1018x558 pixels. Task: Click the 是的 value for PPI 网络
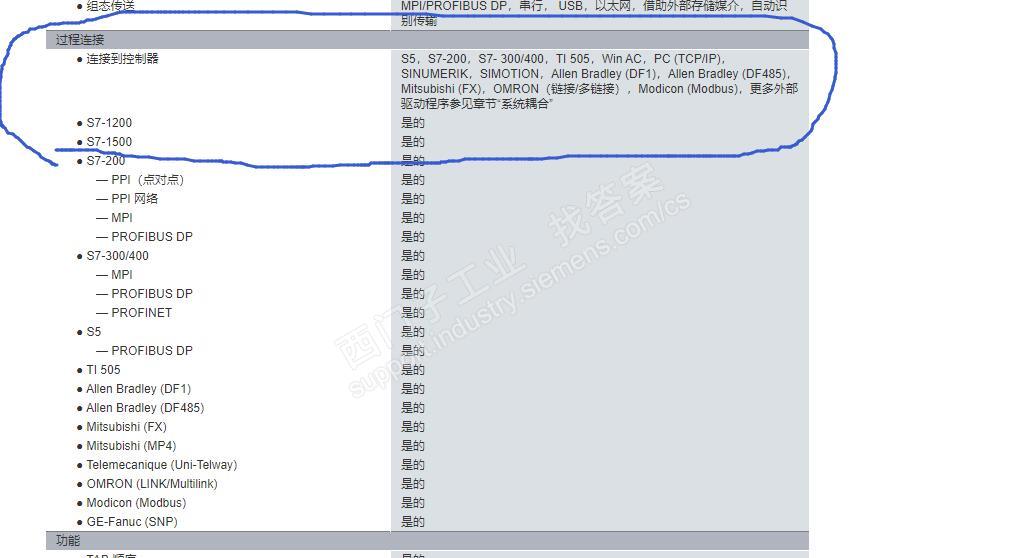412,199
